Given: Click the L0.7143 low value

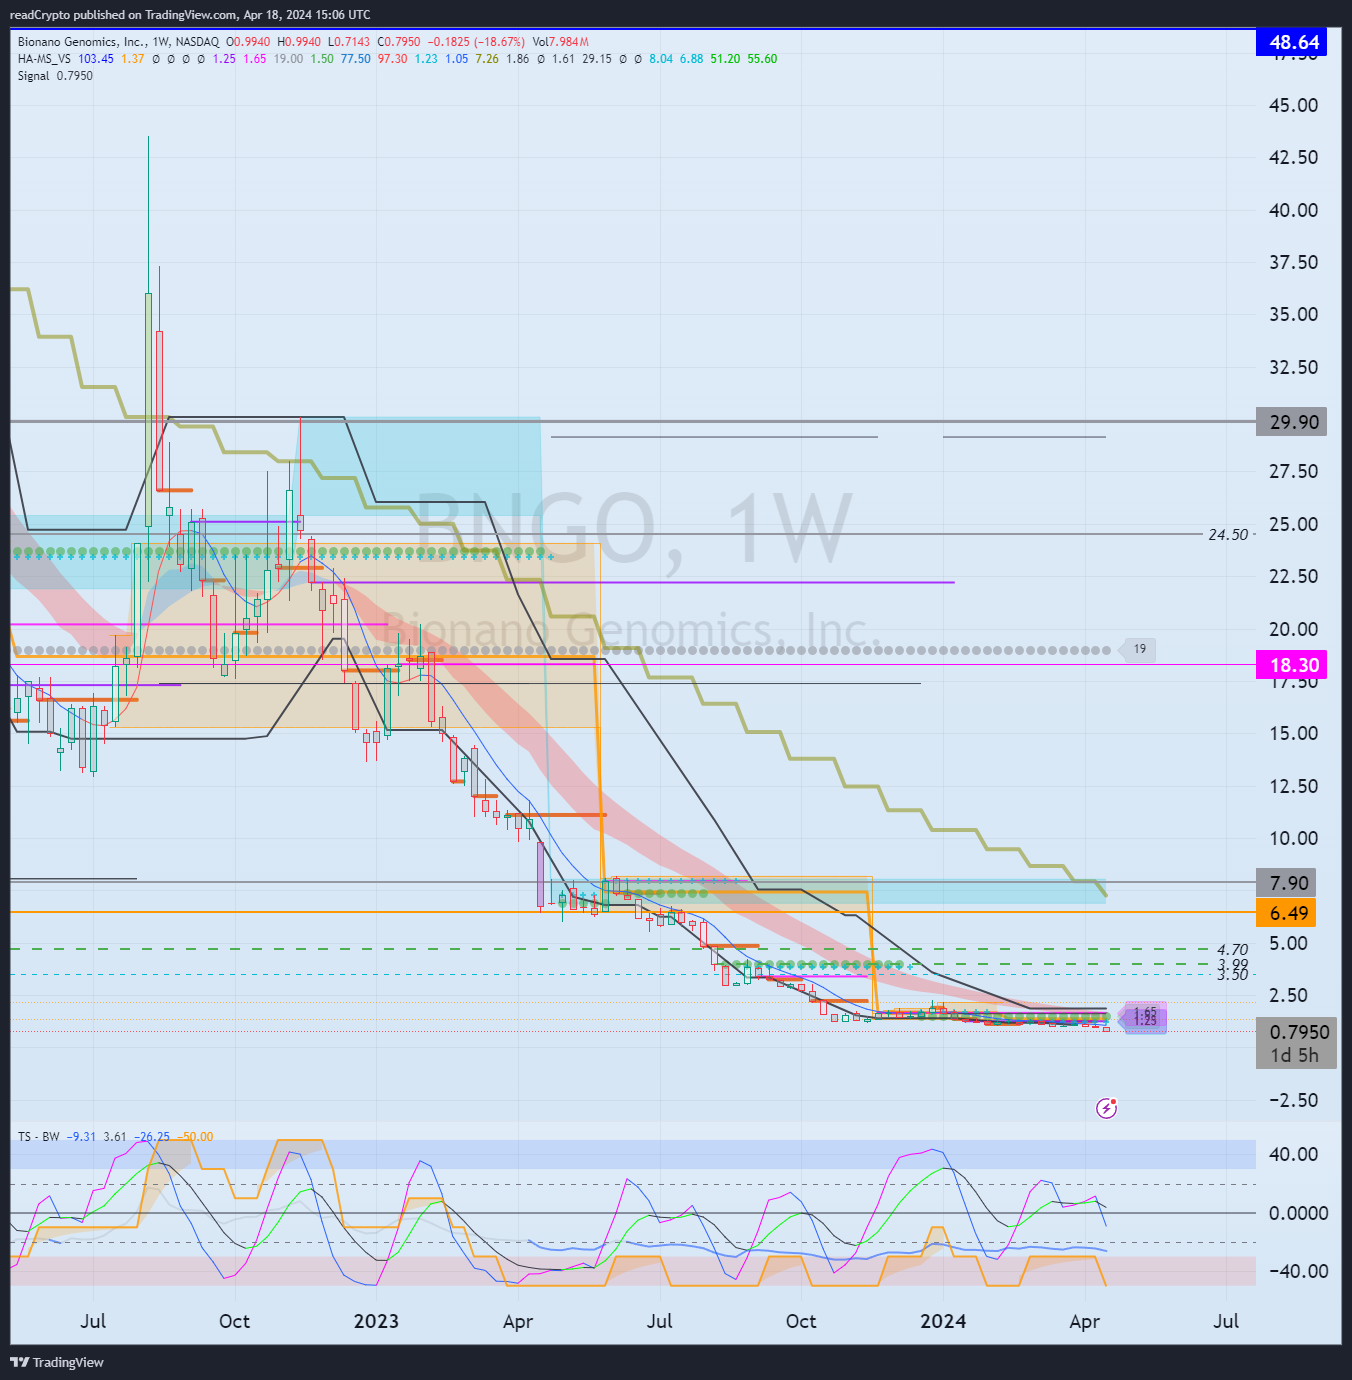Looking at the screenshot, I should click(x=349, y=42).
